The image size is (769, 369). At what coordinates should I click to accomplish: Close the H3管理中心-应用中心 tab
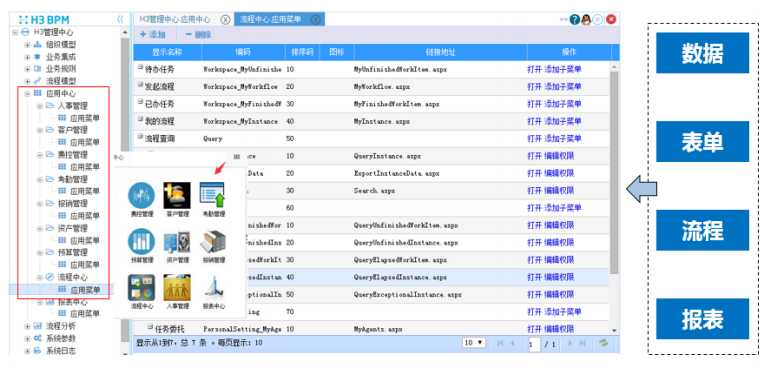pos(225,20)
